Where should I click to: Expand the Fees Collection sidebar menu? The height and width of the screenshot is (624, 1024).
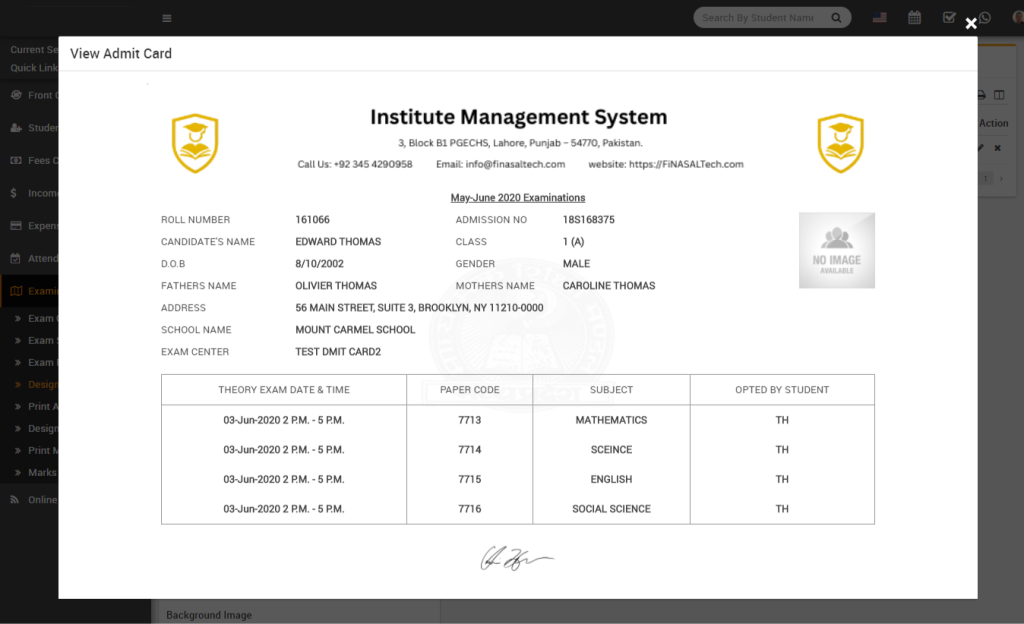30,160
